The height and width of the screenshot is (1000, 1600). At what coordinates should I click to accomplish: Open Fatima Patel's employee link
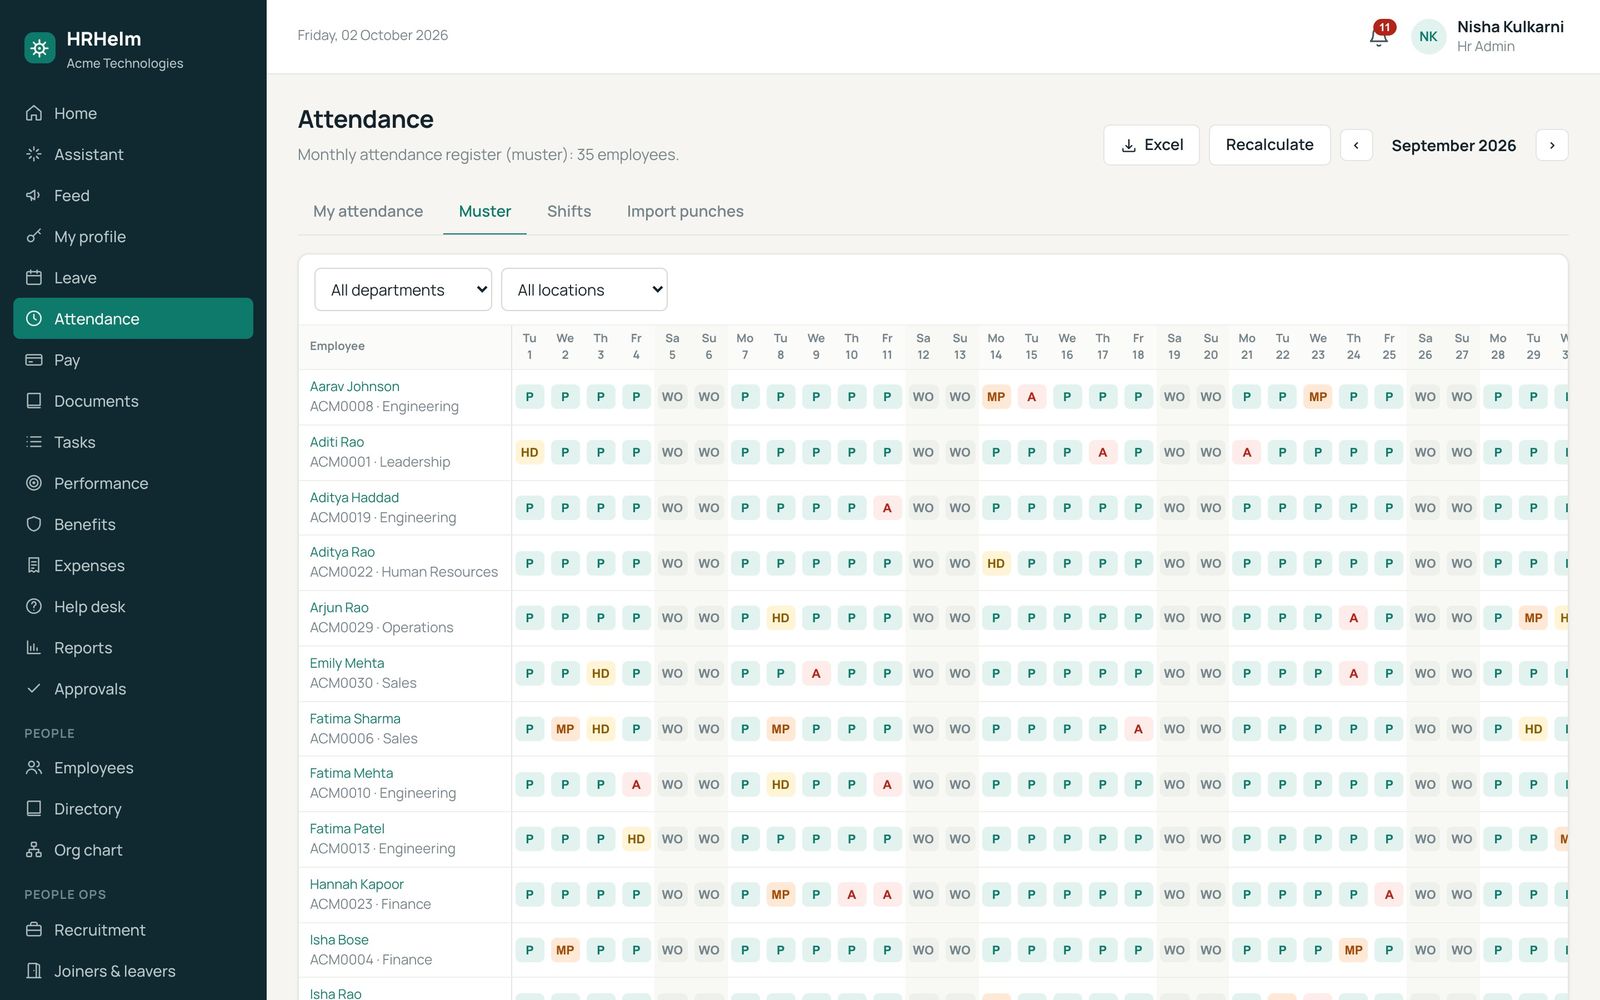[x=347, y=829]
